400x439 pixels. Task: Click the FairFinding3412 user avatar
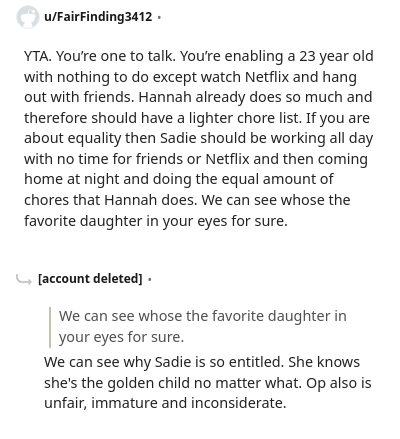27,17
